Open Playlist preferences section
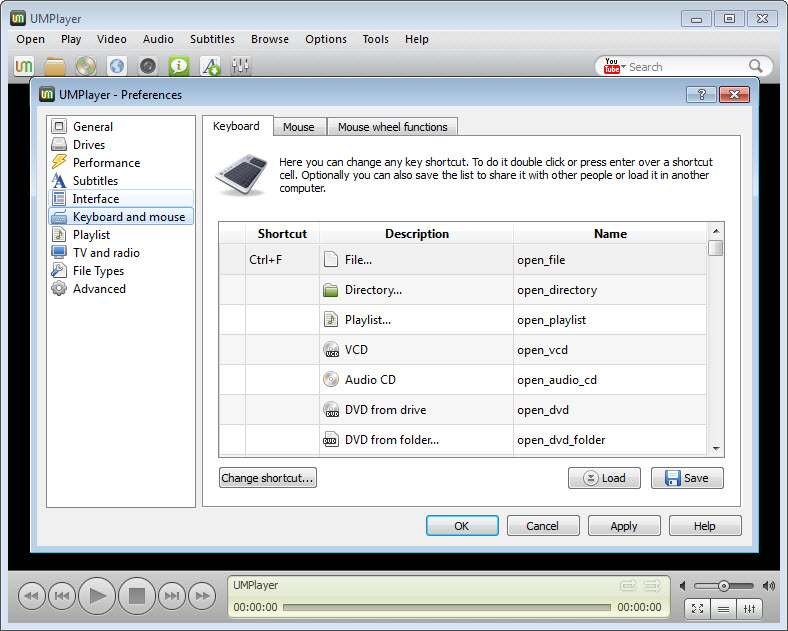 click(91, 235)
